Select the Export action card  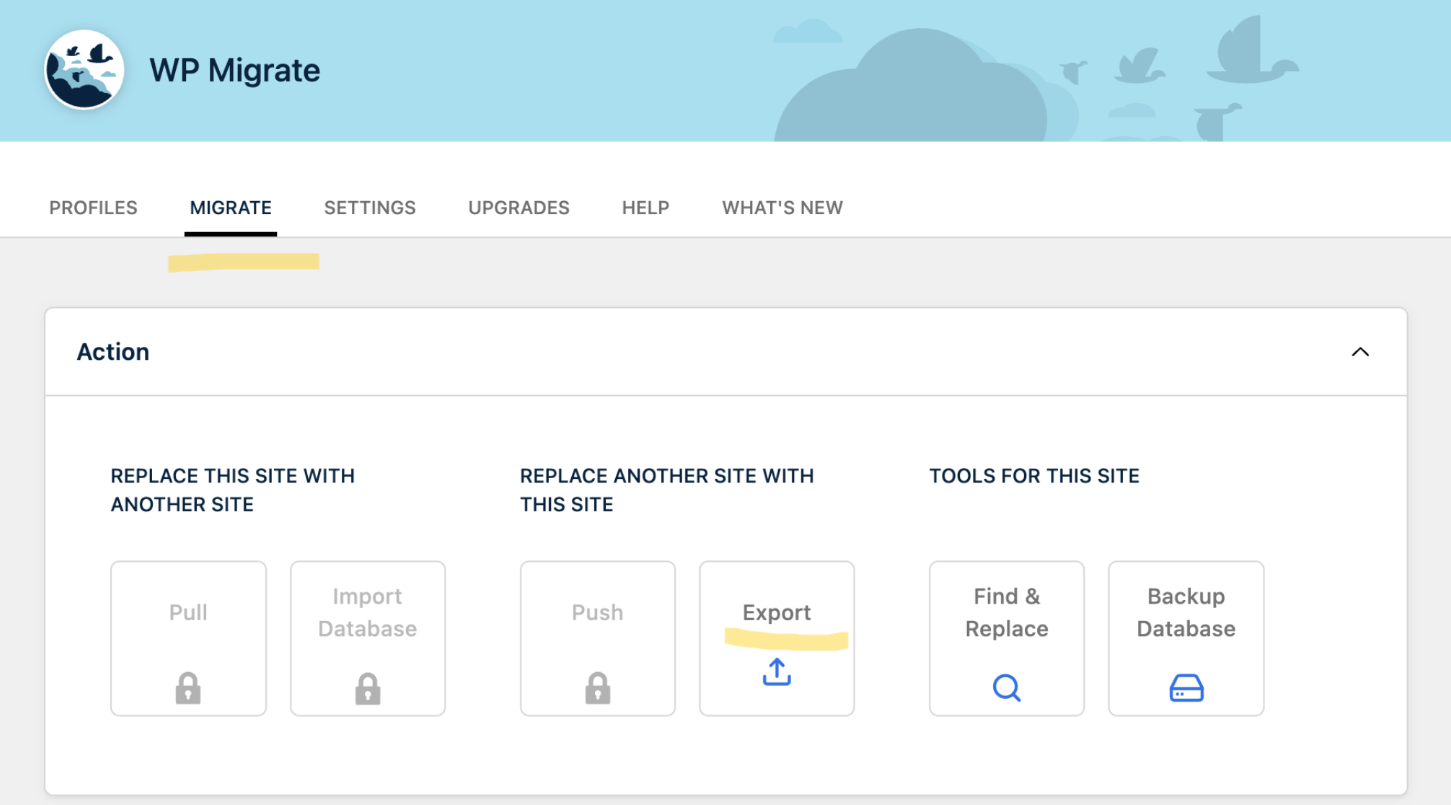(x=777, y=638)
